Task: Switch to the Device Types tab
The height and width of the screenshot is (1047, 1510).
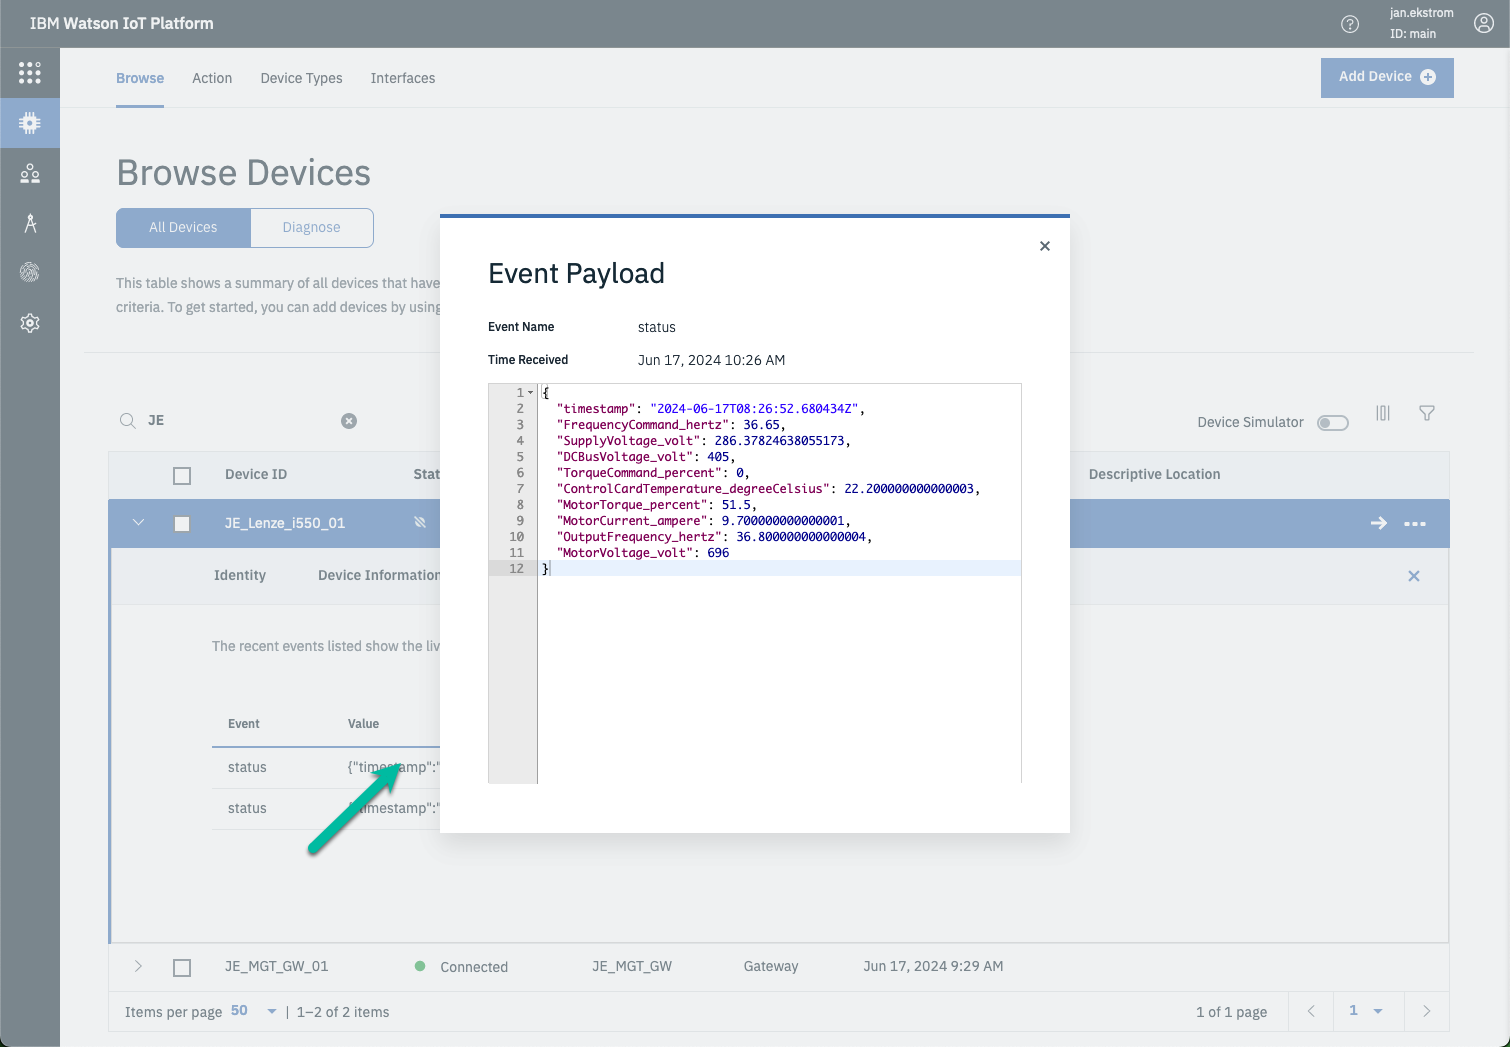Action: (x=301, y=78)
